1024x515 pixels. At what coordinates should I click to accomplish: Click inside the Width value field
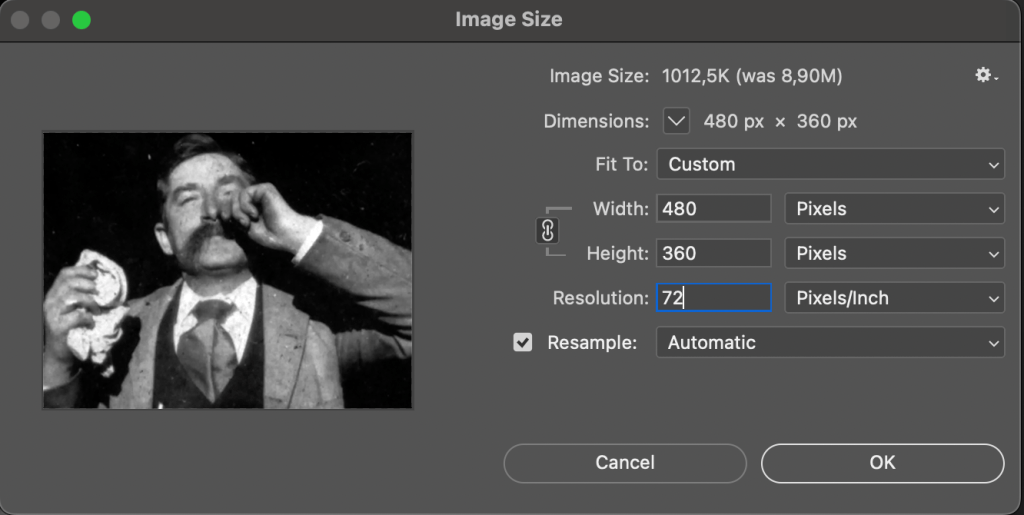(x=713, y=209)
